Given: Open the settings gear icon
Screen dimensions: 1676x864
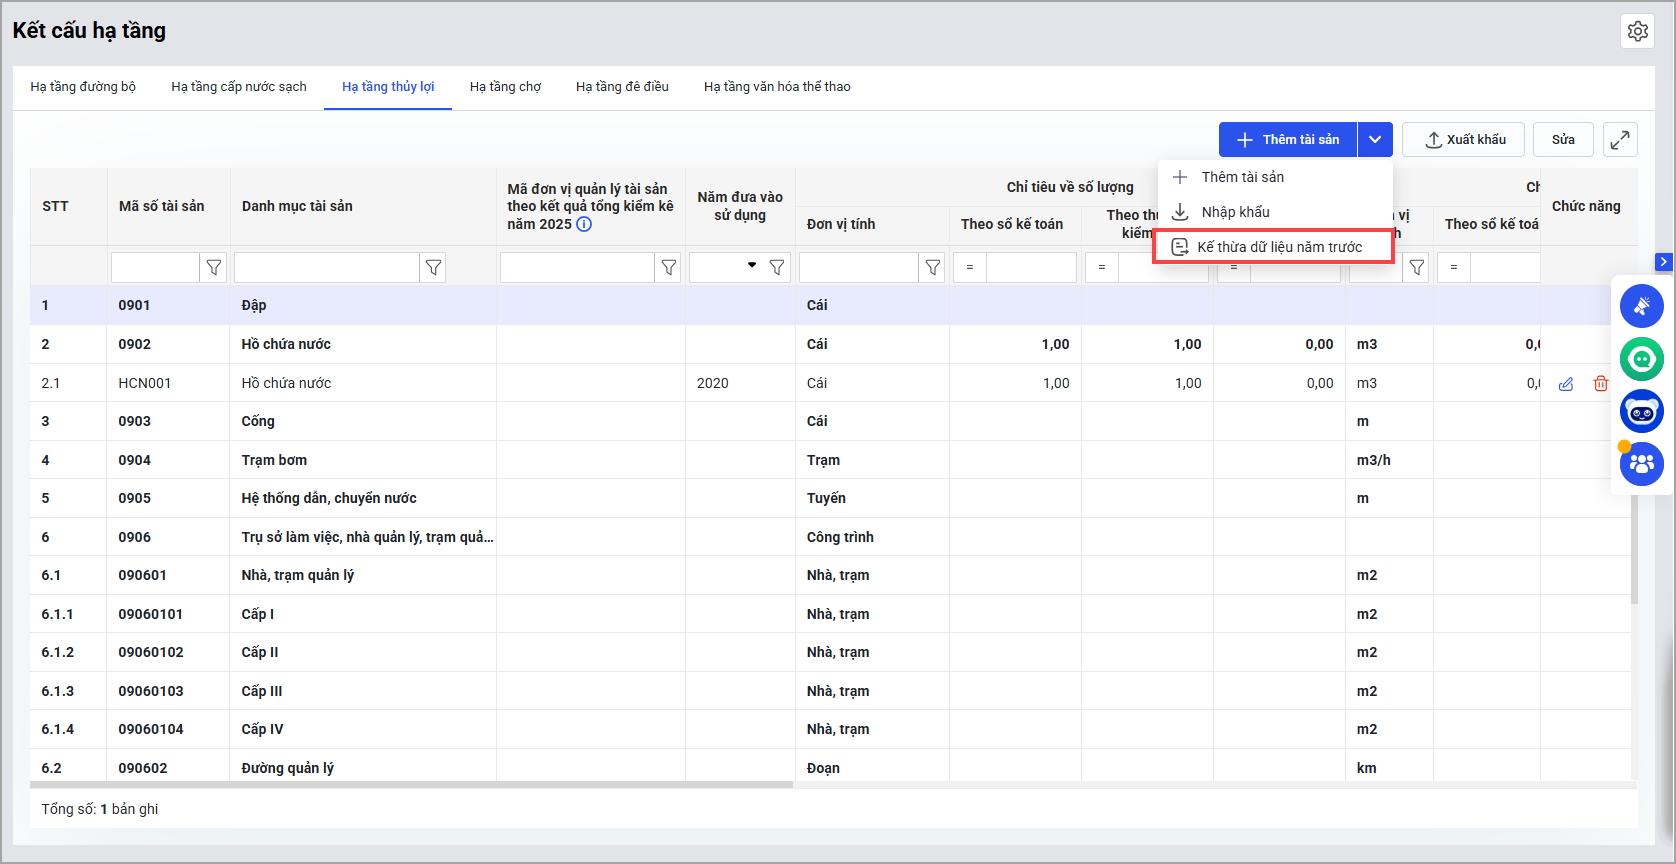Looking at the screenshot, I should (x=1637, y=31).
